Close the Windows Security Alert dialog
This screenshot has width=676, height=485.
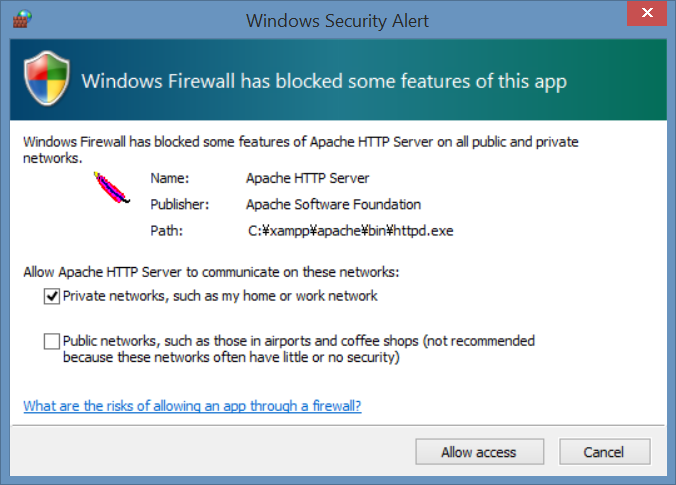(647, 13)
